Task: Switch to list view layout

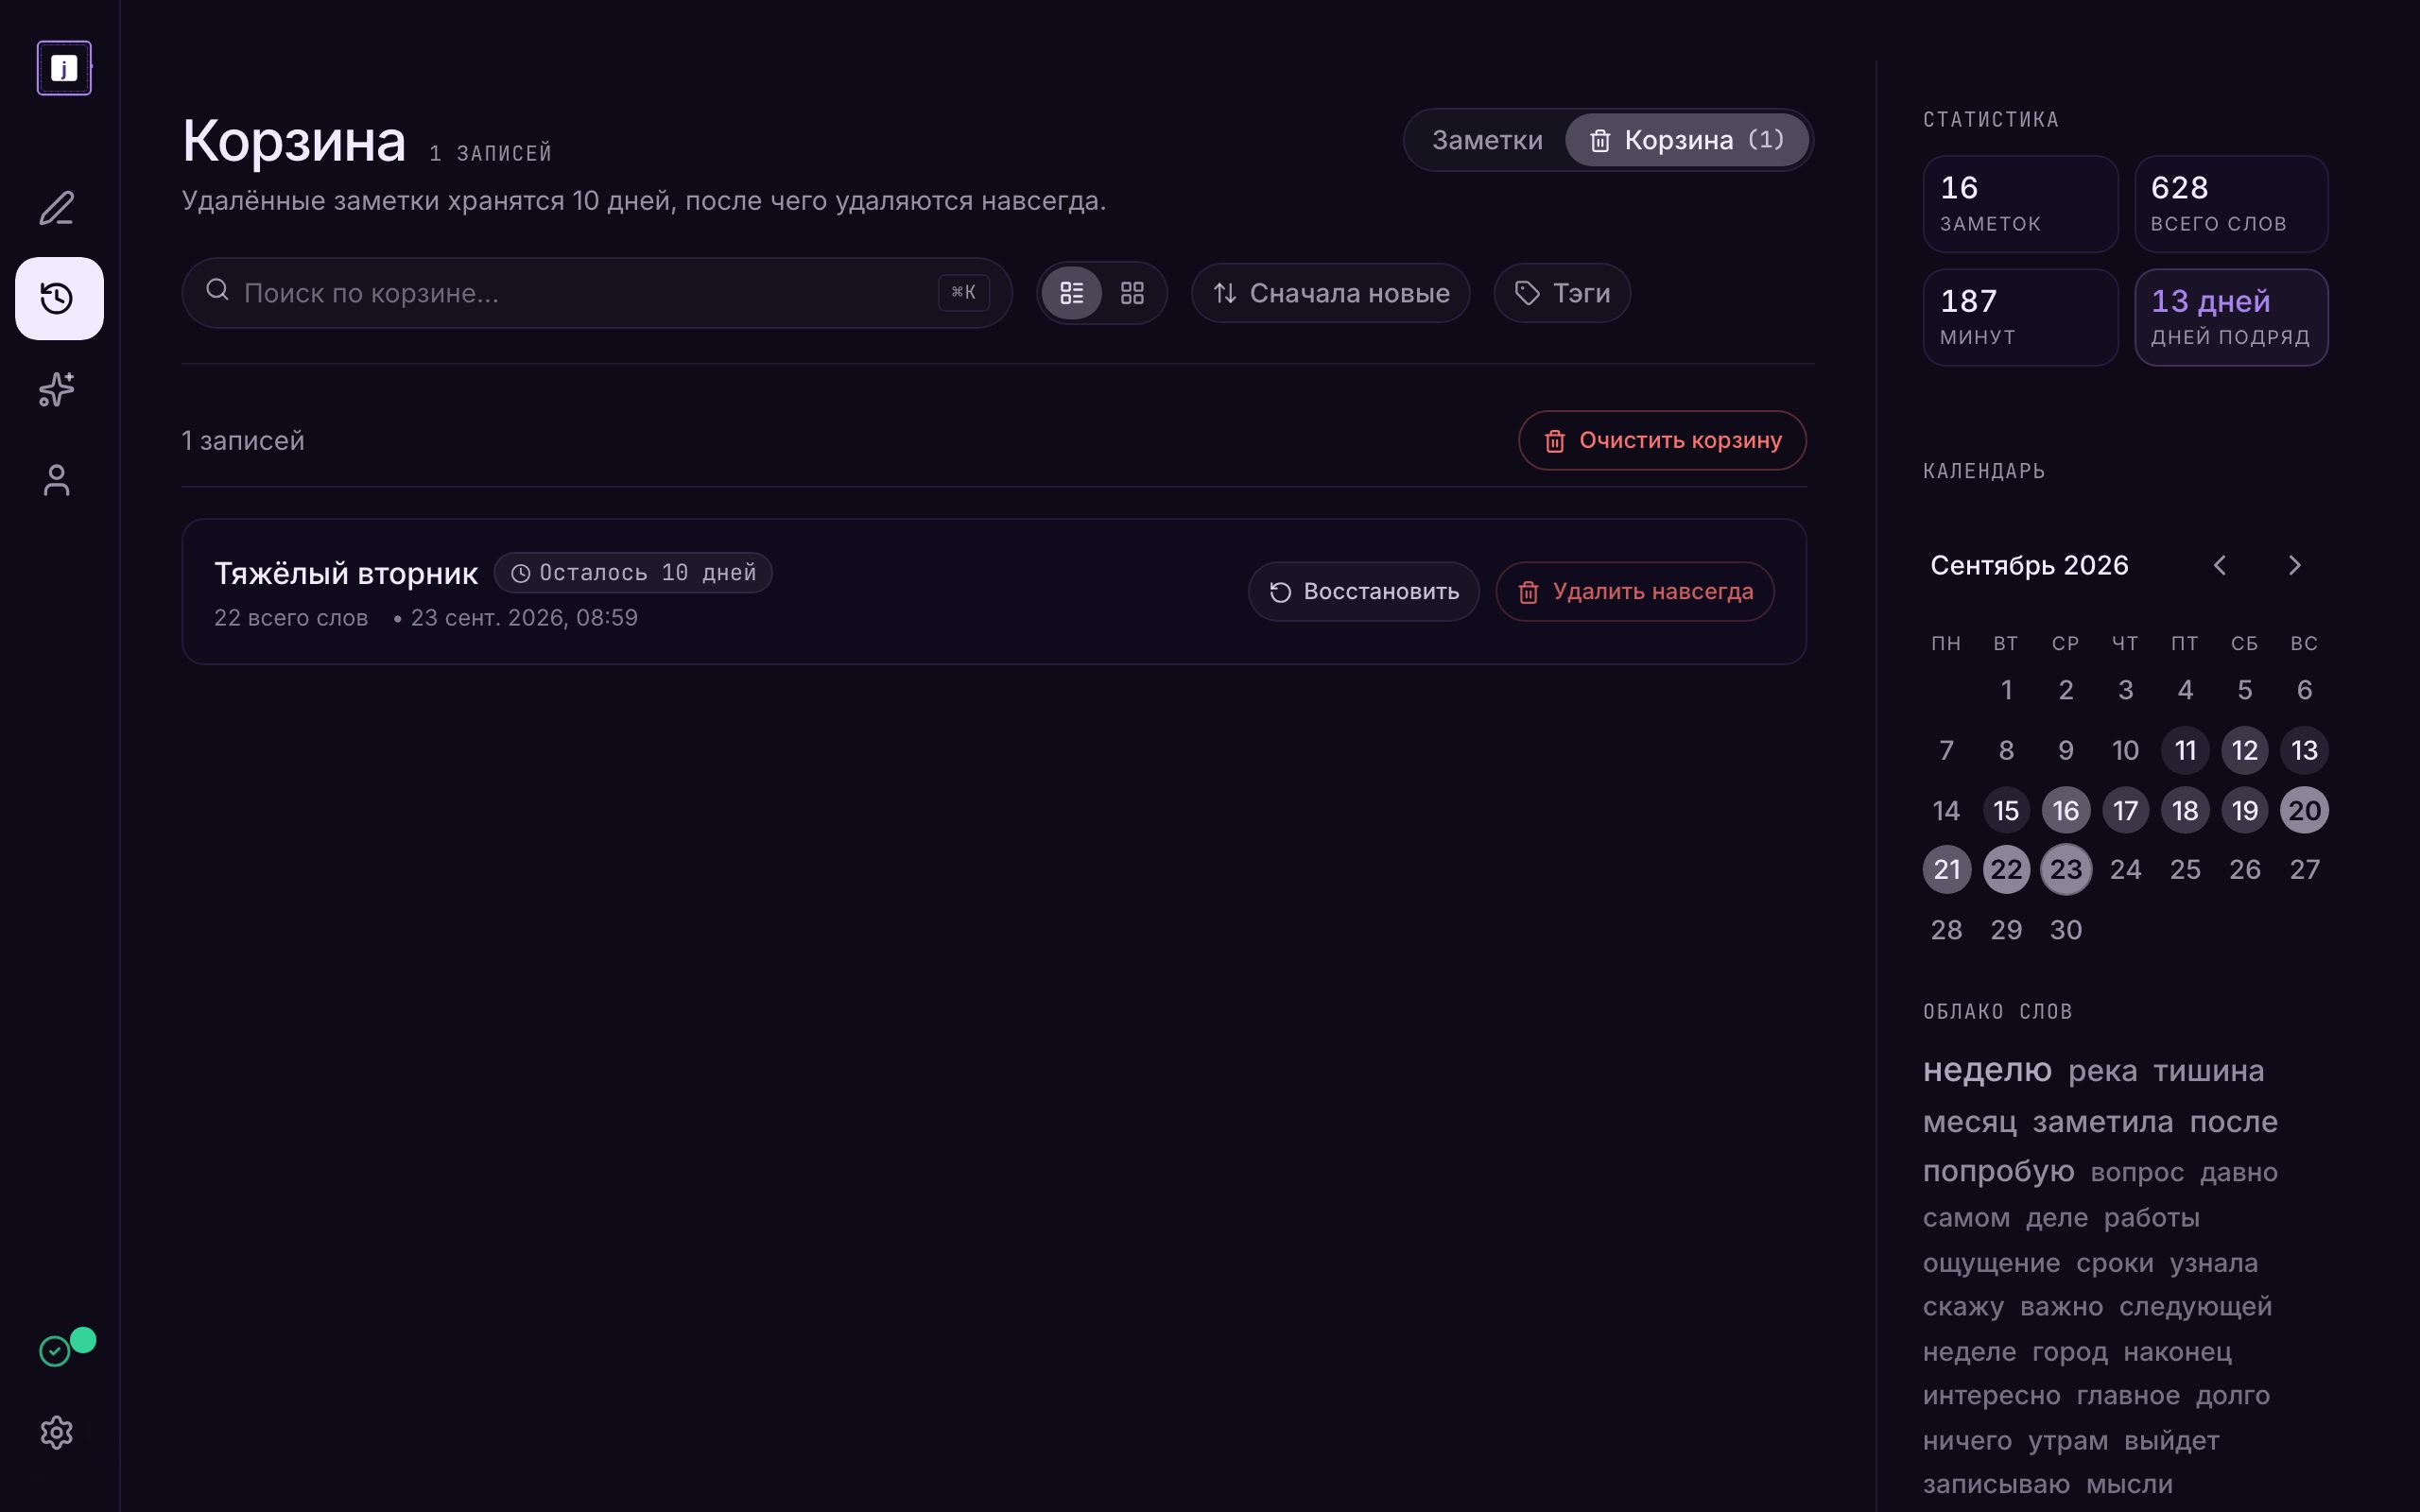Action: 1071,293
